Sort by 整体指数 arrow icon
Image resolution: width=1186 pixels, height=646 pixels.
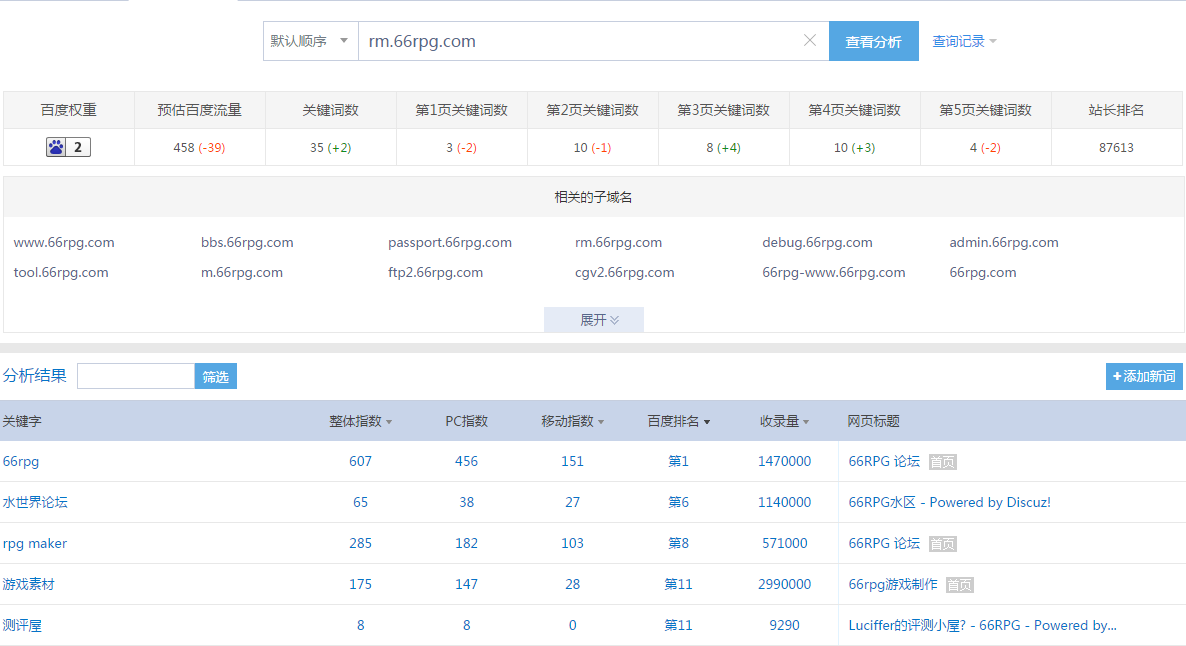coord(389,422)
